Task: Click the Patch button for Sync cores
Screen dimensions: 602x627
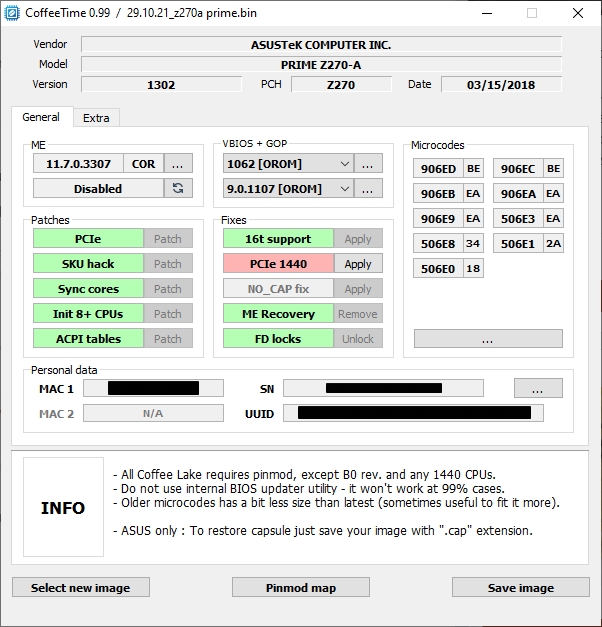Action: (x=168, y=289)
